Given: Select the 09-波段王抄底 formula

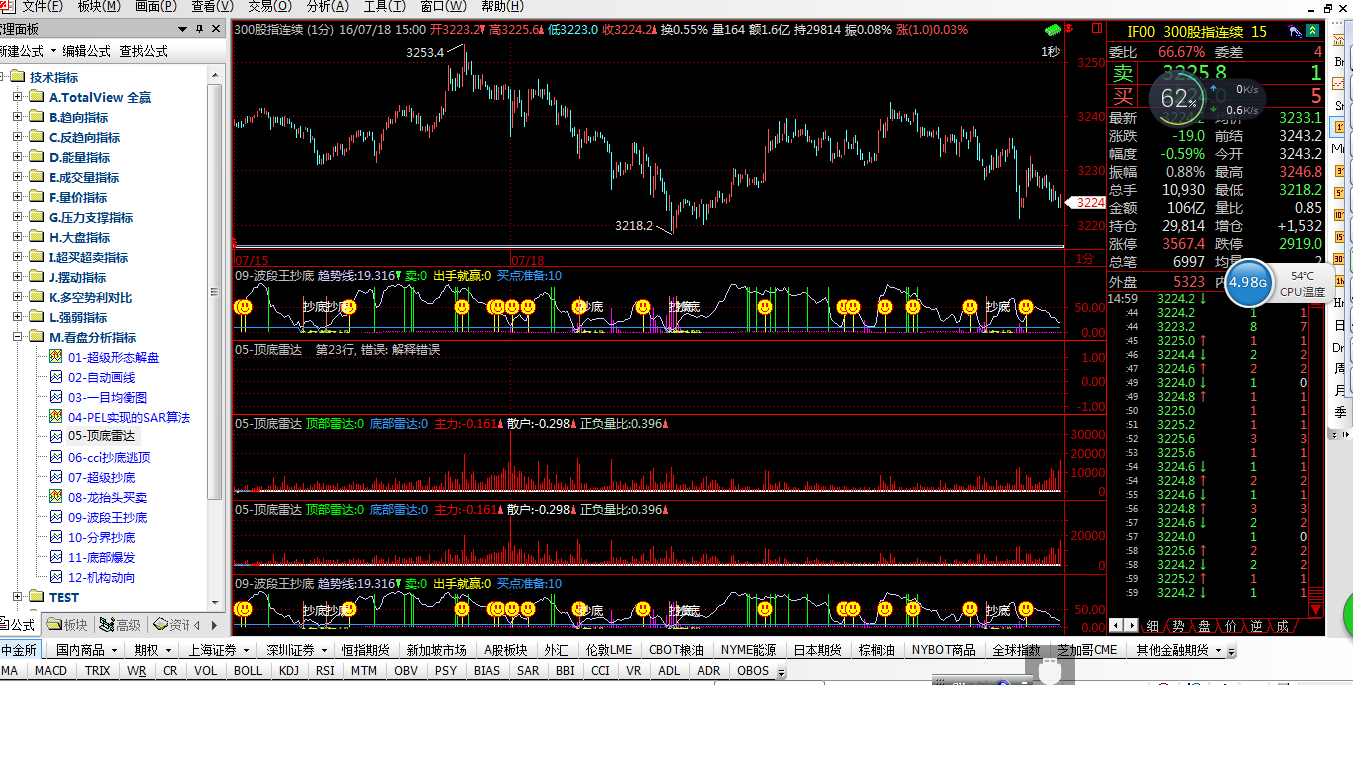Looking at the screenshot, I should pyautogui.click(x=107, y=517).
